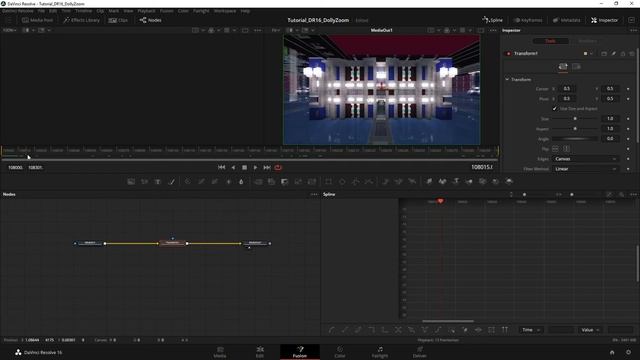
Task: Adjust the Angle dial slider
Action: point(575,139)
